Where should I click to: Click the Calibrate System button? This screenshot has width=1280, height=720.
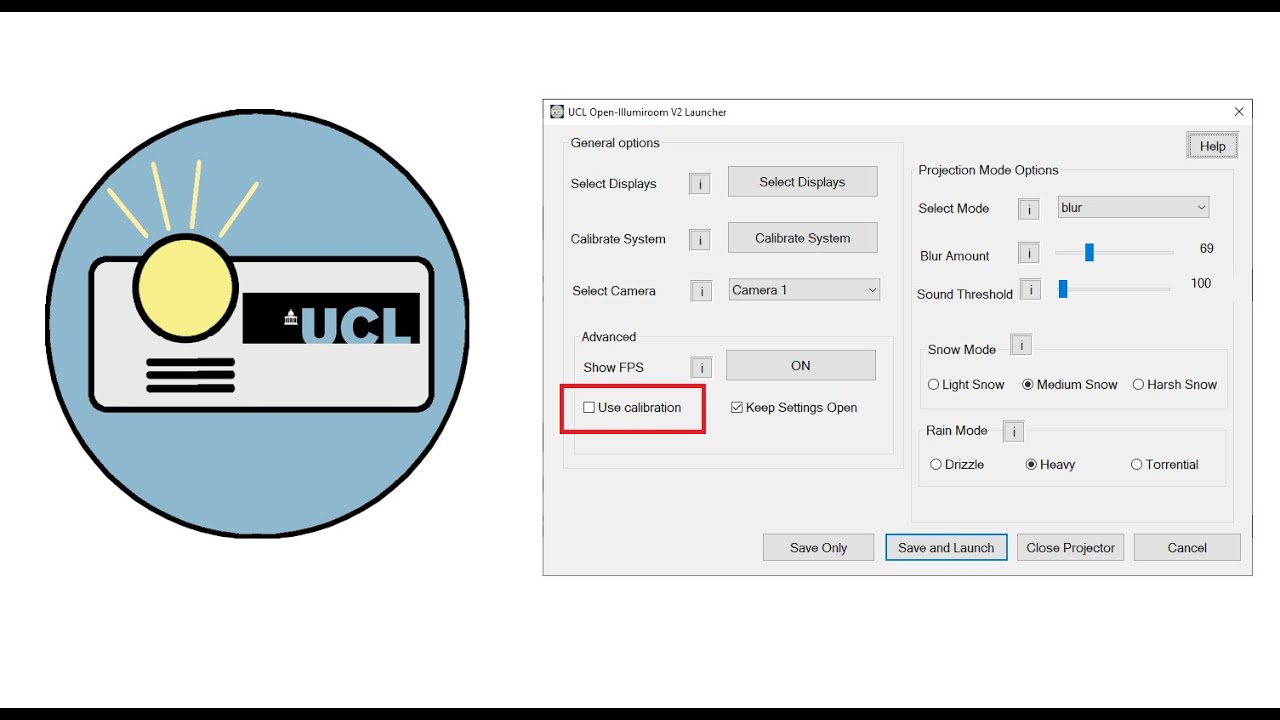pyautogui.click(x=803, y=238)
